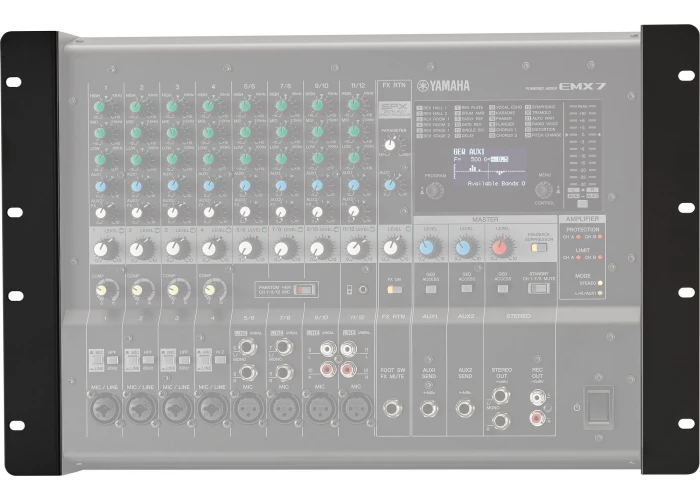Flip the STANDBY CH 1-7/8 MUTE switch
Viewport: 700px width, 500px height.
coord(539,288)
